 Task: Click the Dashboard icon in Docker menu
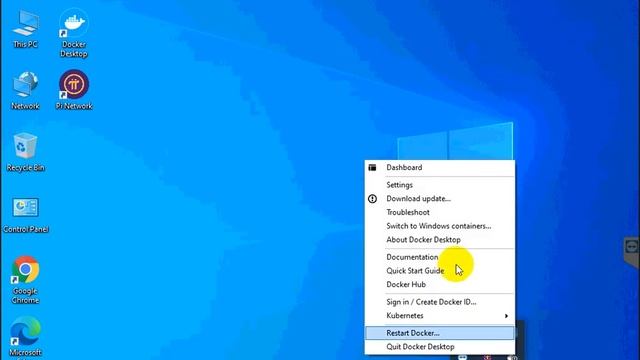pyautogui.click(x=372, y=167)
